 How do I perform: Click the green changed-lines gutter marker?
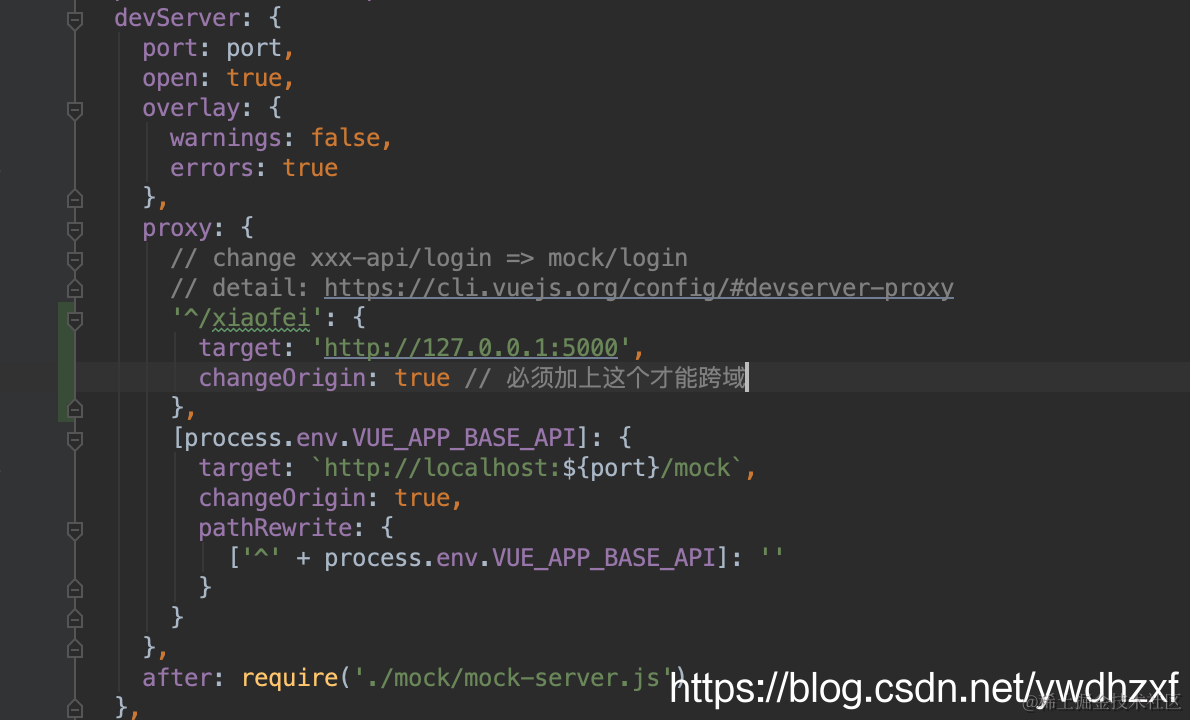(66, 362)
